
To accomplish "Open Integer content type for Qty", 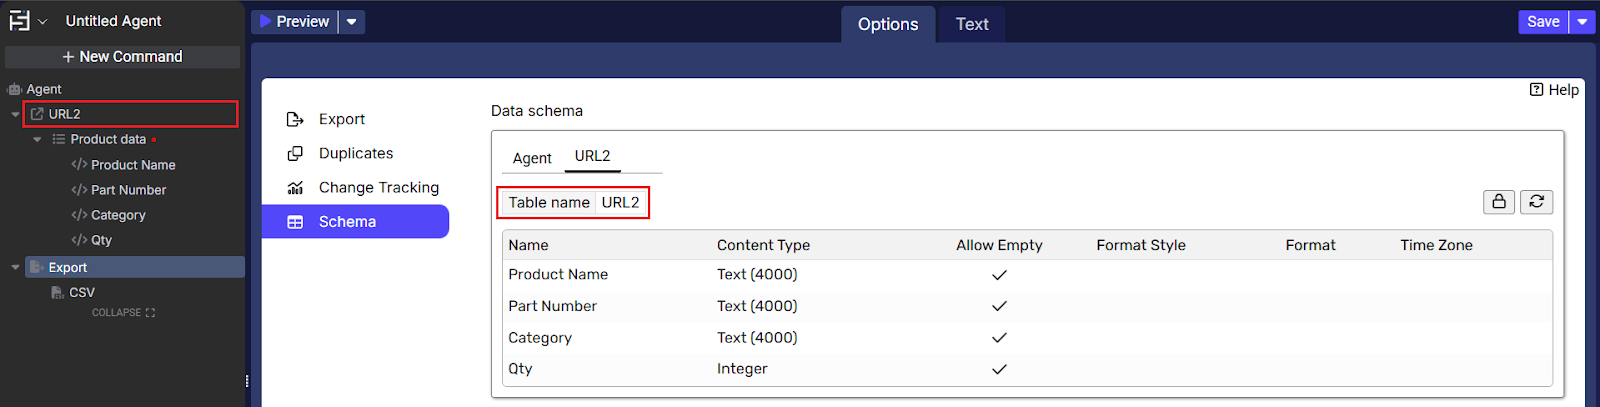I will tap(742, 369).
